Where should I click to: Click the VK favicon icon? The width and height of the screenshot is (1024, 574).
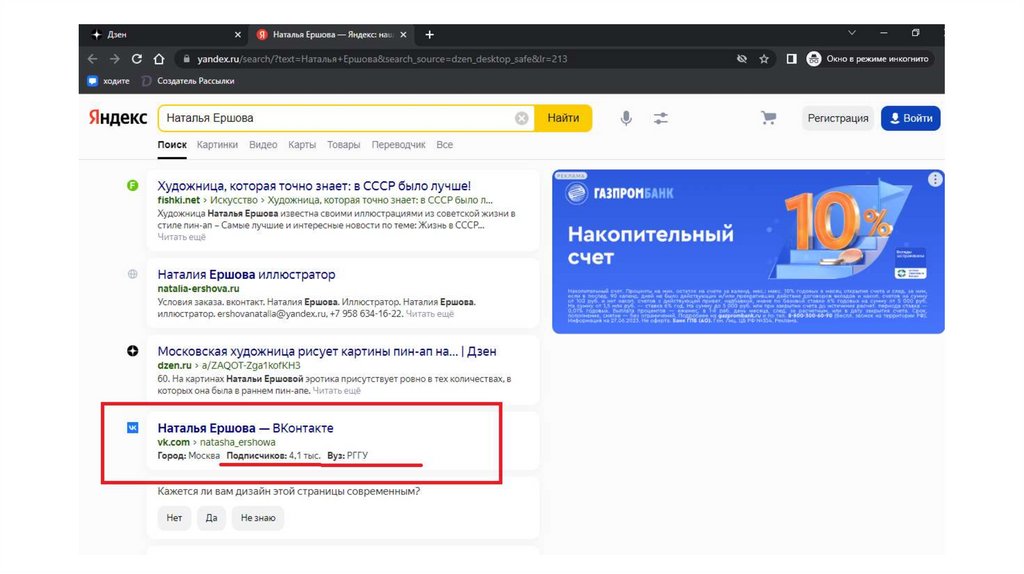pos(133,428)
